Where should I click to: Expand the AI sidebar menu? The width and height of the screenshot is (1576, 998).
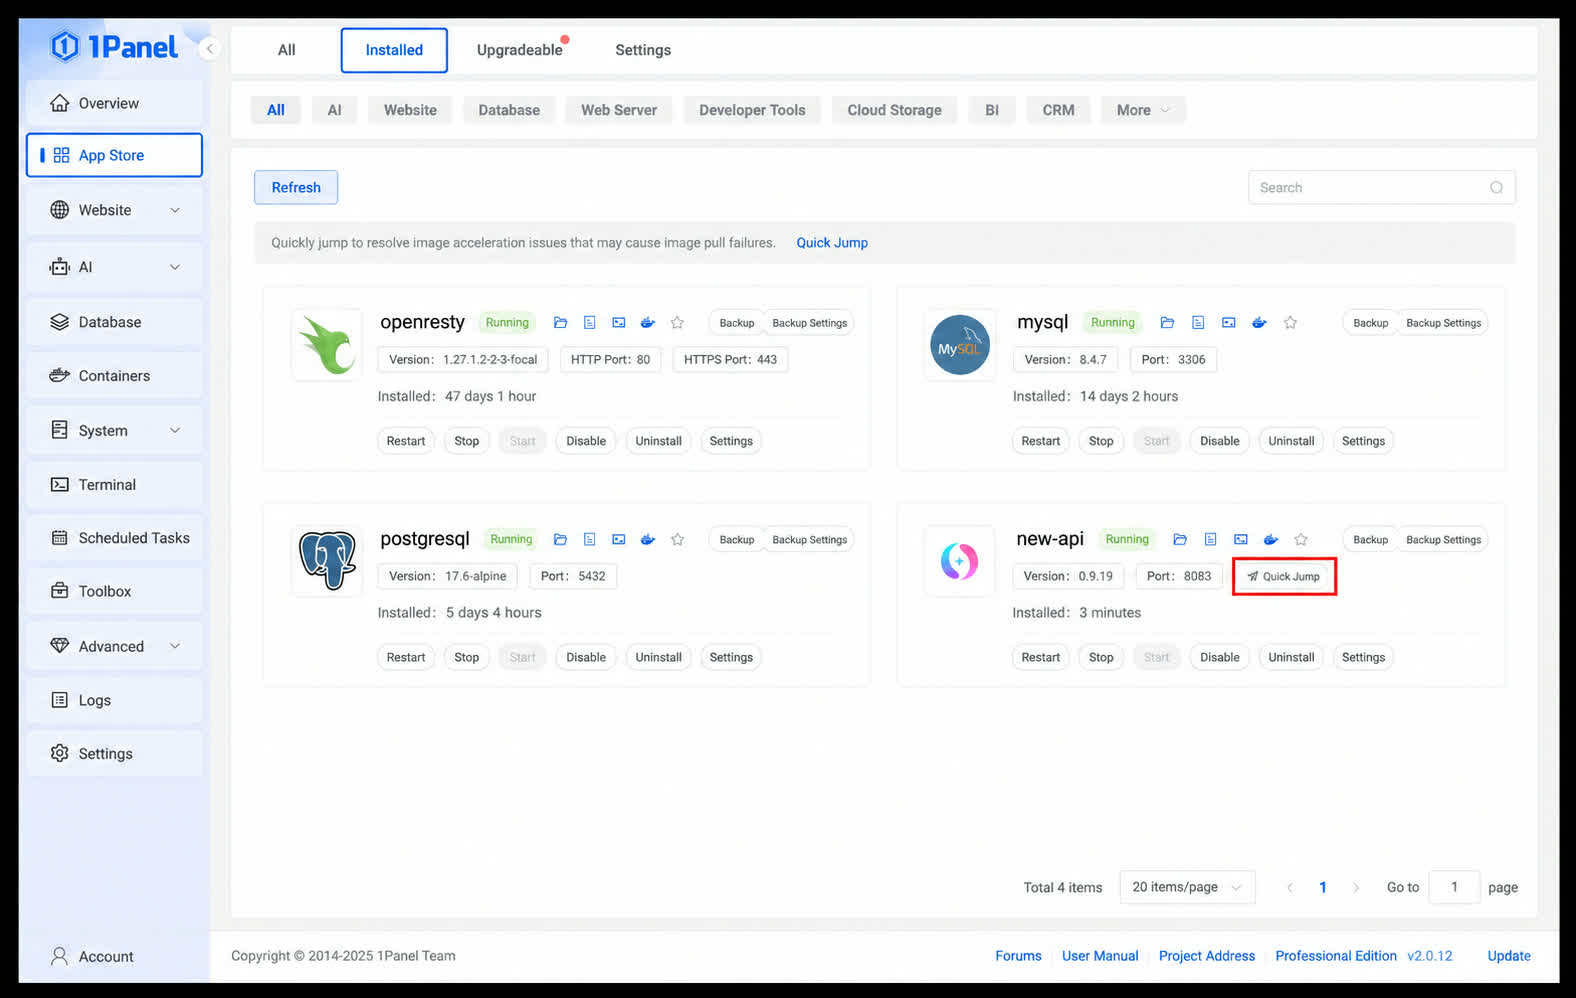[x=115, y=267]
